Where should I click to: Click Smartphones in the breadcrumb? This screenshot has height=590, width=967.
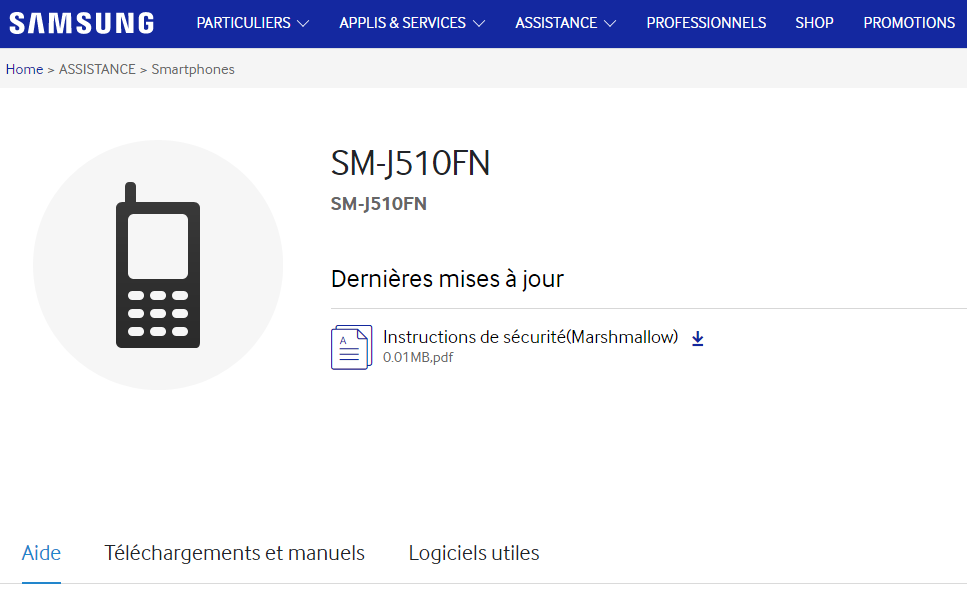coord(193,69)
